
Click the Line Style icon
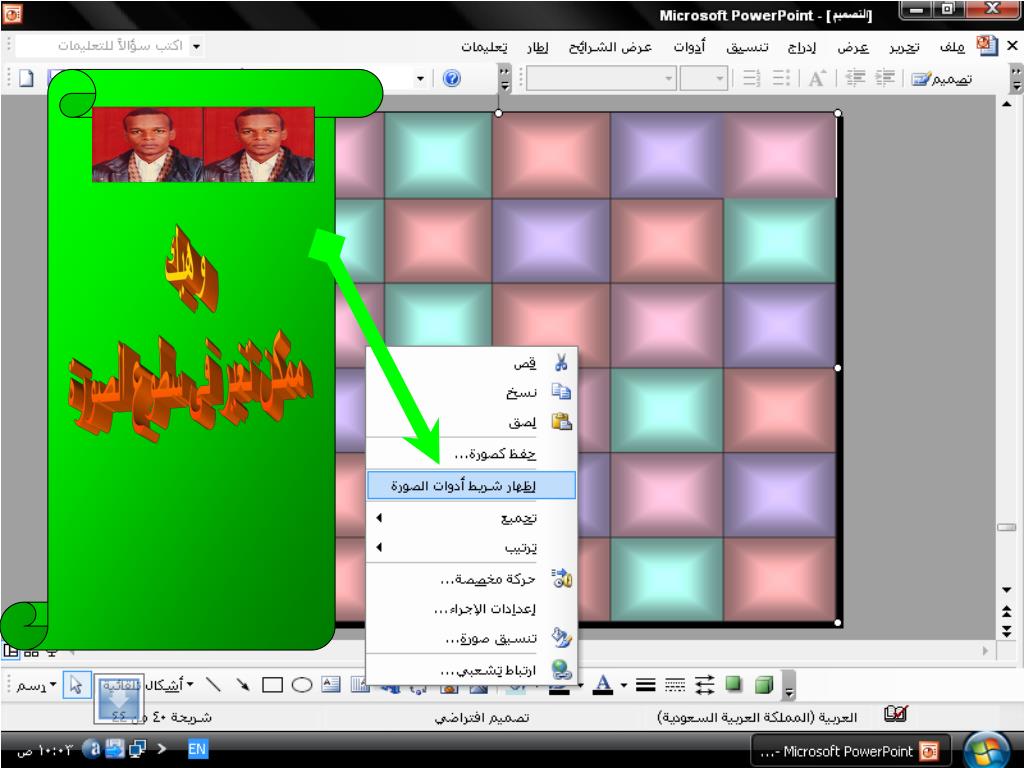point(646,685)
